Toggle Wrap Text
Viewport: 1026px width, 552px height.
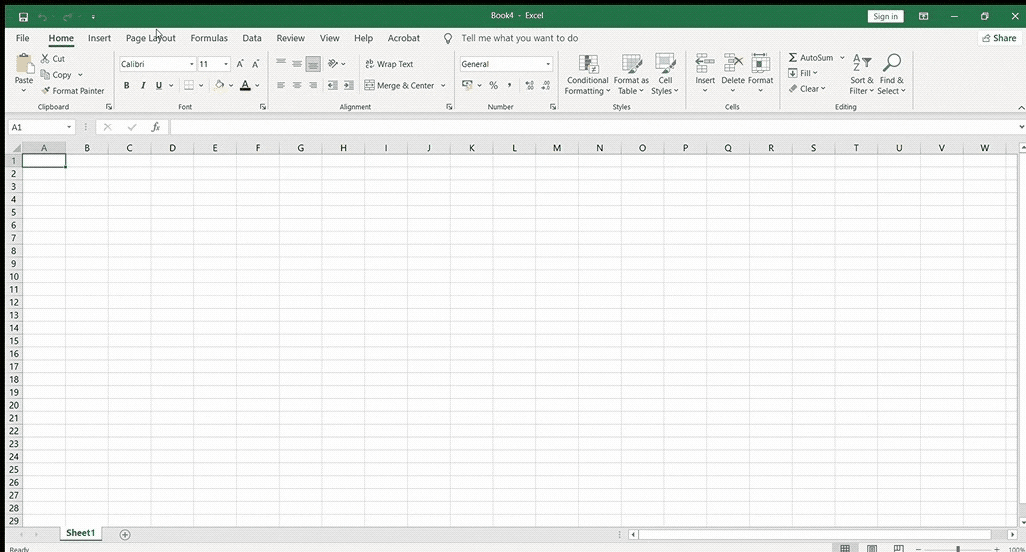pyautogui.click(x=389, y=64)
